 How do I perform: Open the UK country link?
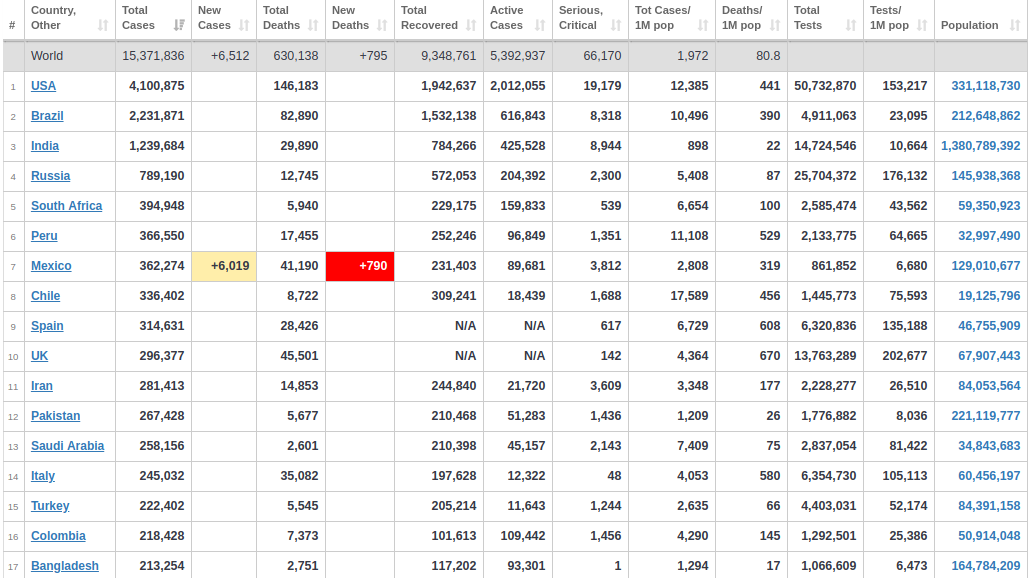click(39, 356)
